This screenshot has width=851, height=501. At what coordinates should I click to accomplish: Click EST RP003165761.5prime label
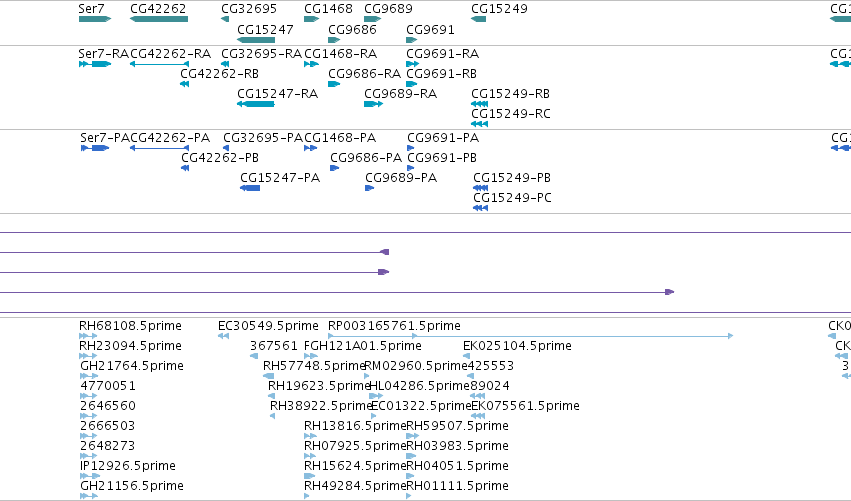tap(394, 326)
